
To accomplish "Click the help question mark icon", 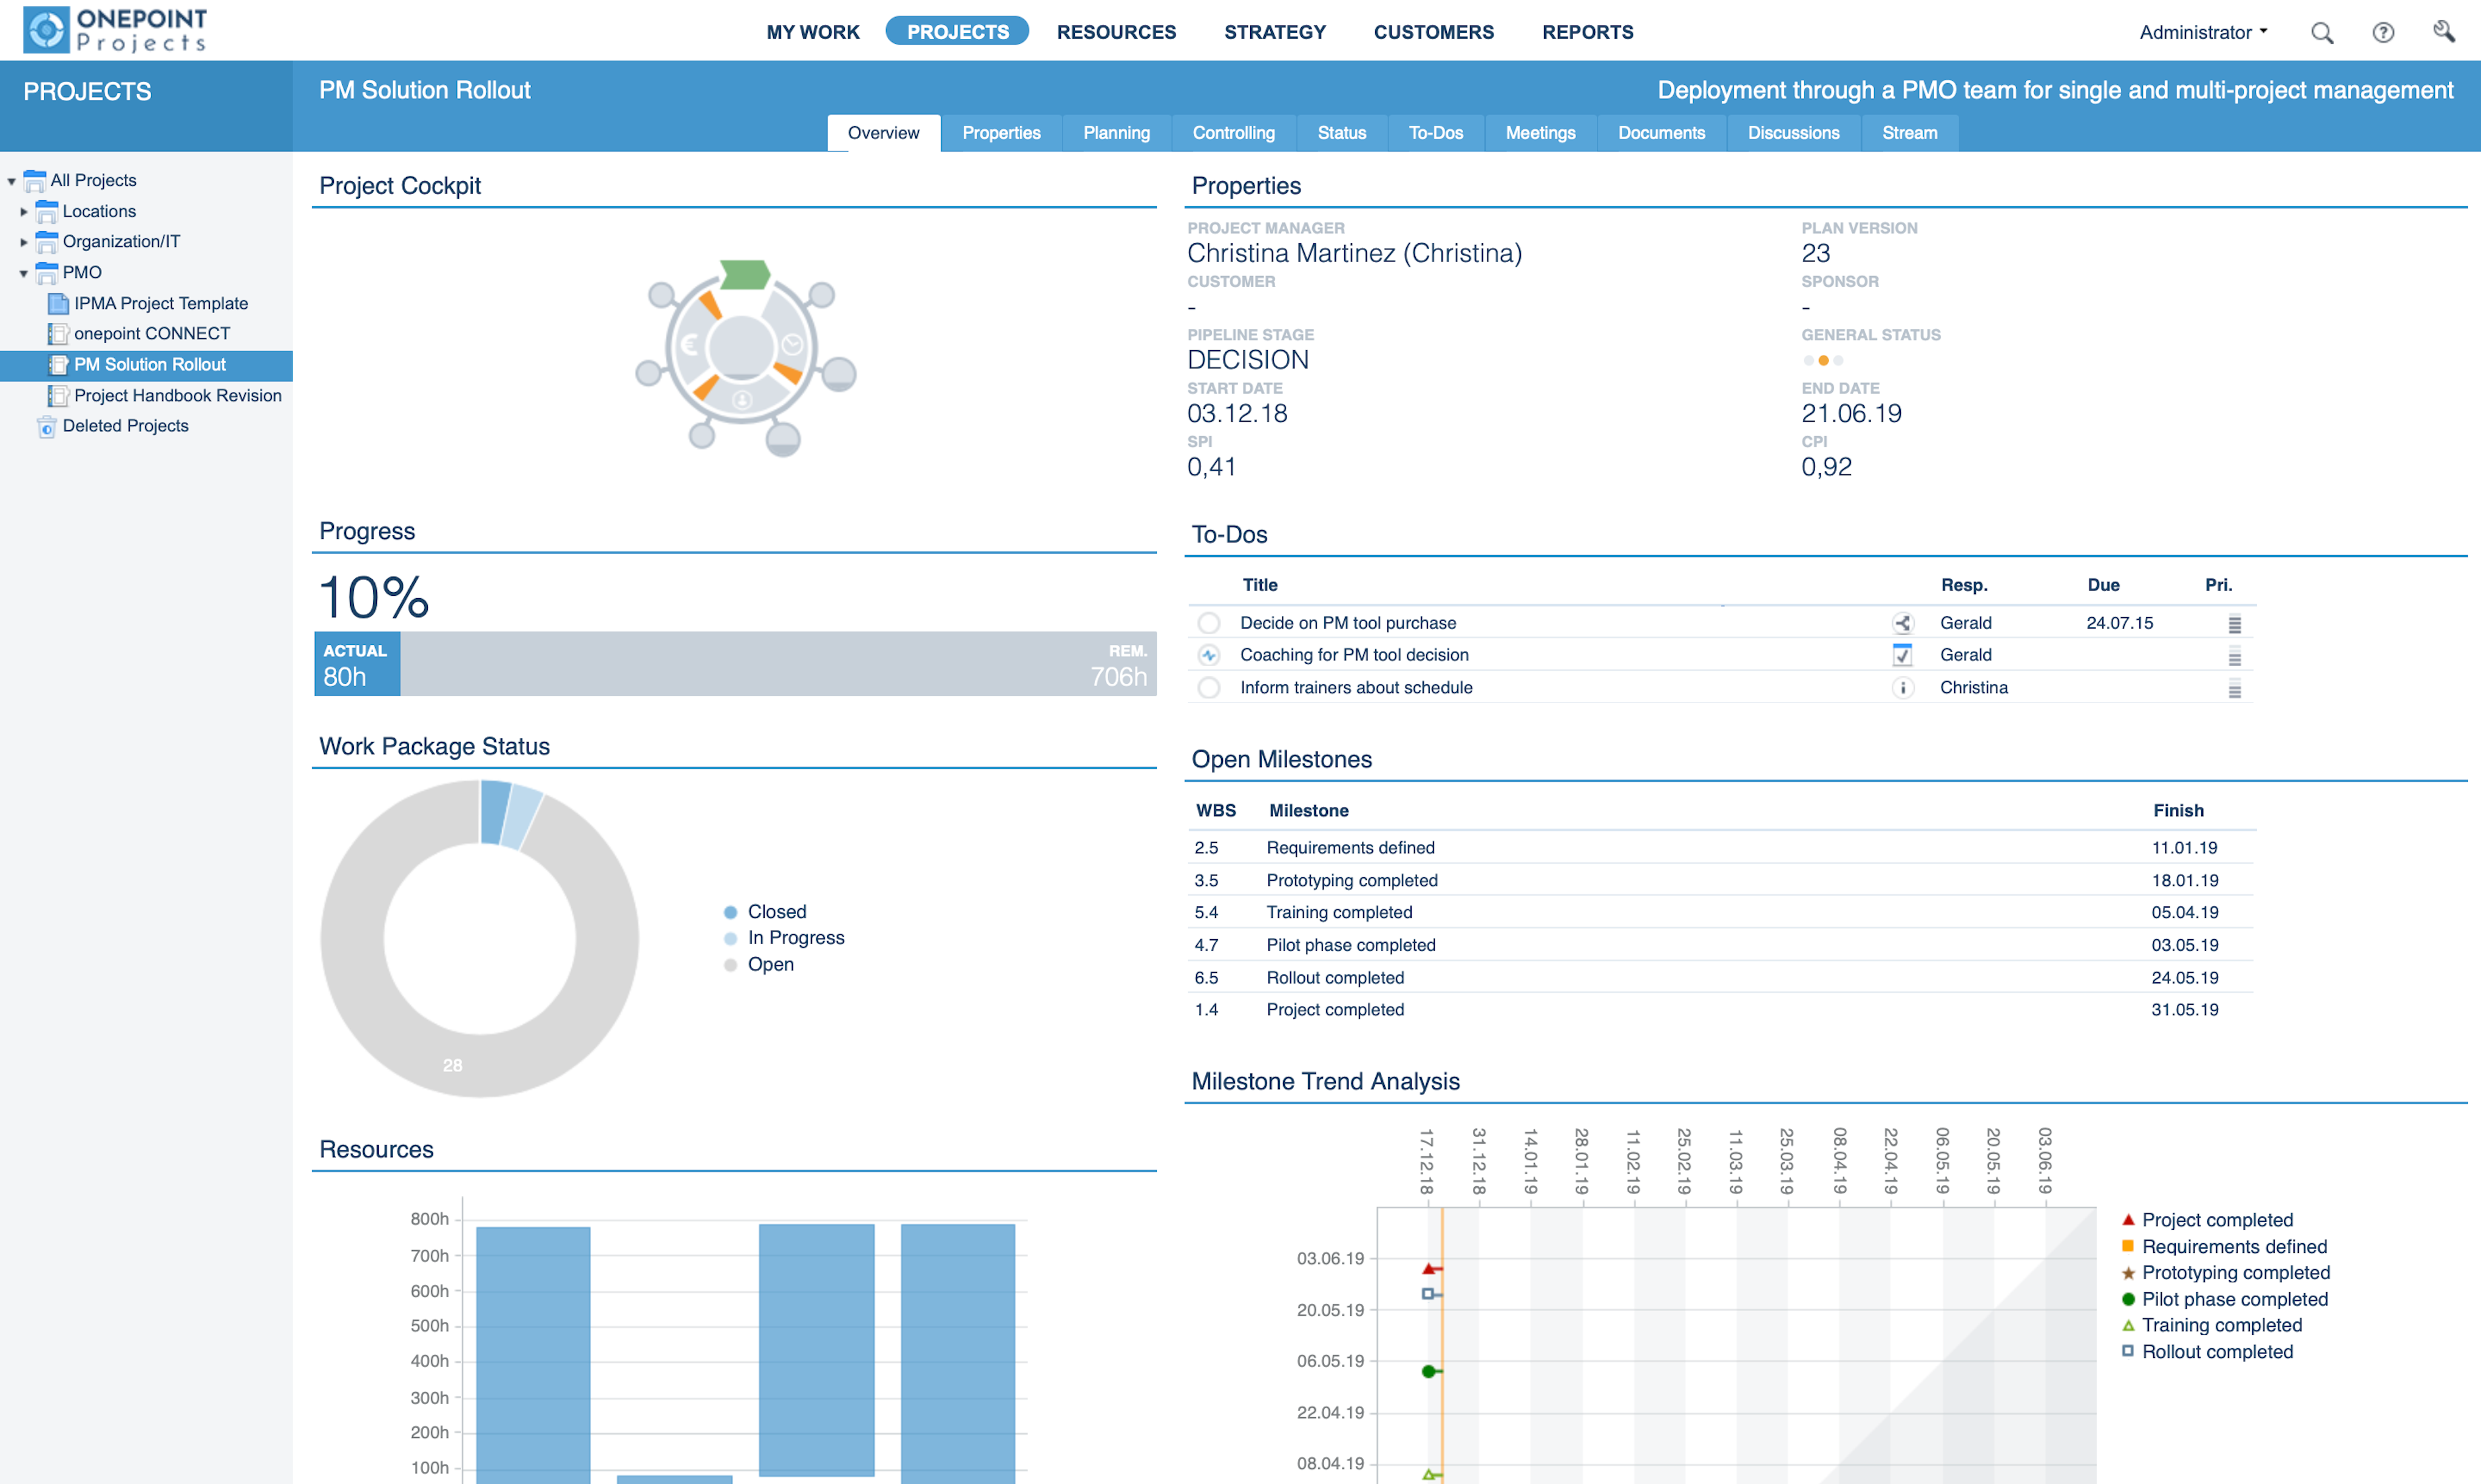I will click(2384, 32).
